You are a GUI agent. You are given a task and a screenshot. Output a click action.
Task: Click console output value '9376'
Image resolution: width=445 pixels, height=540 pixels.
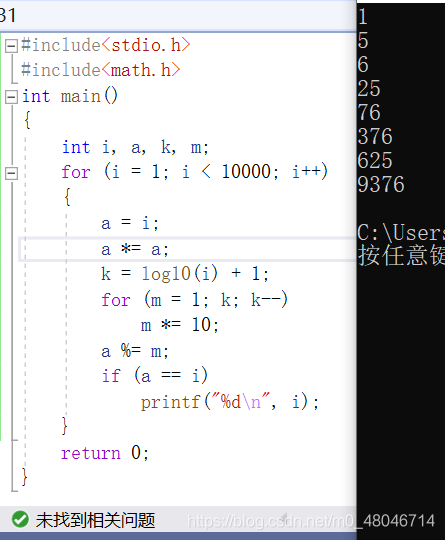[381, 185]
